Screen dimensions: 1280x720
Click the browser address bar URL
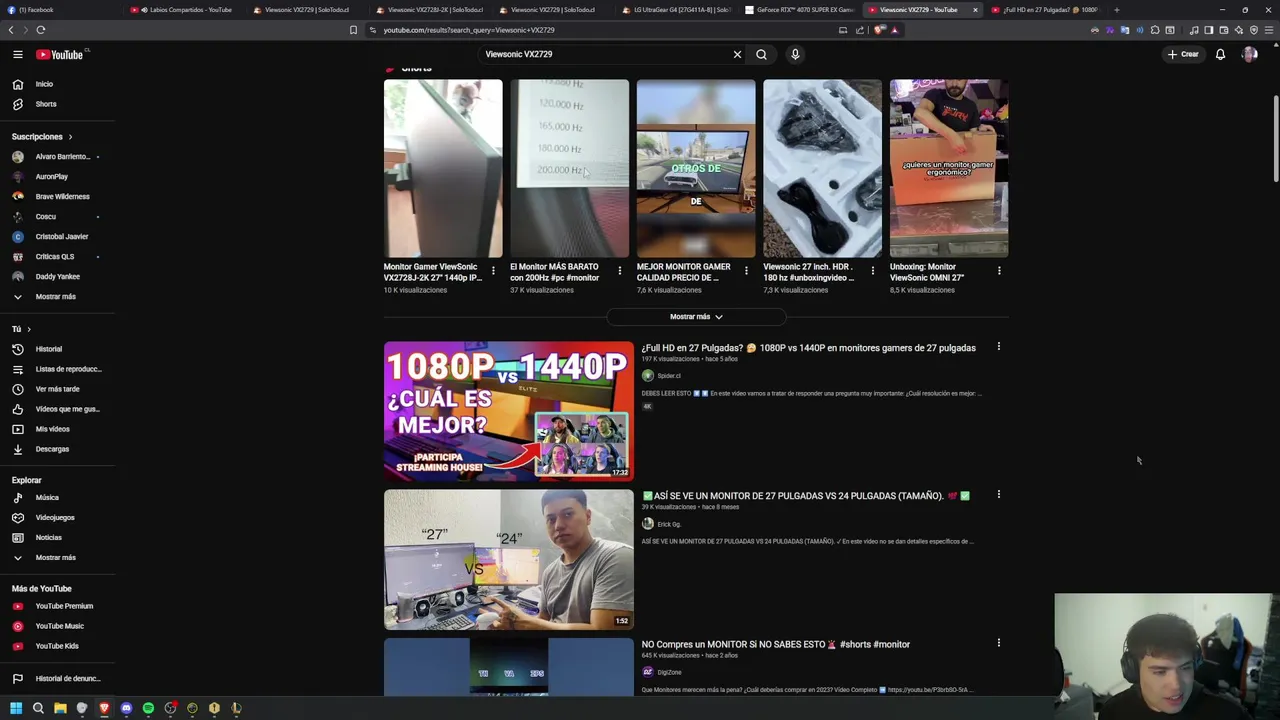[x=469, y=30]
